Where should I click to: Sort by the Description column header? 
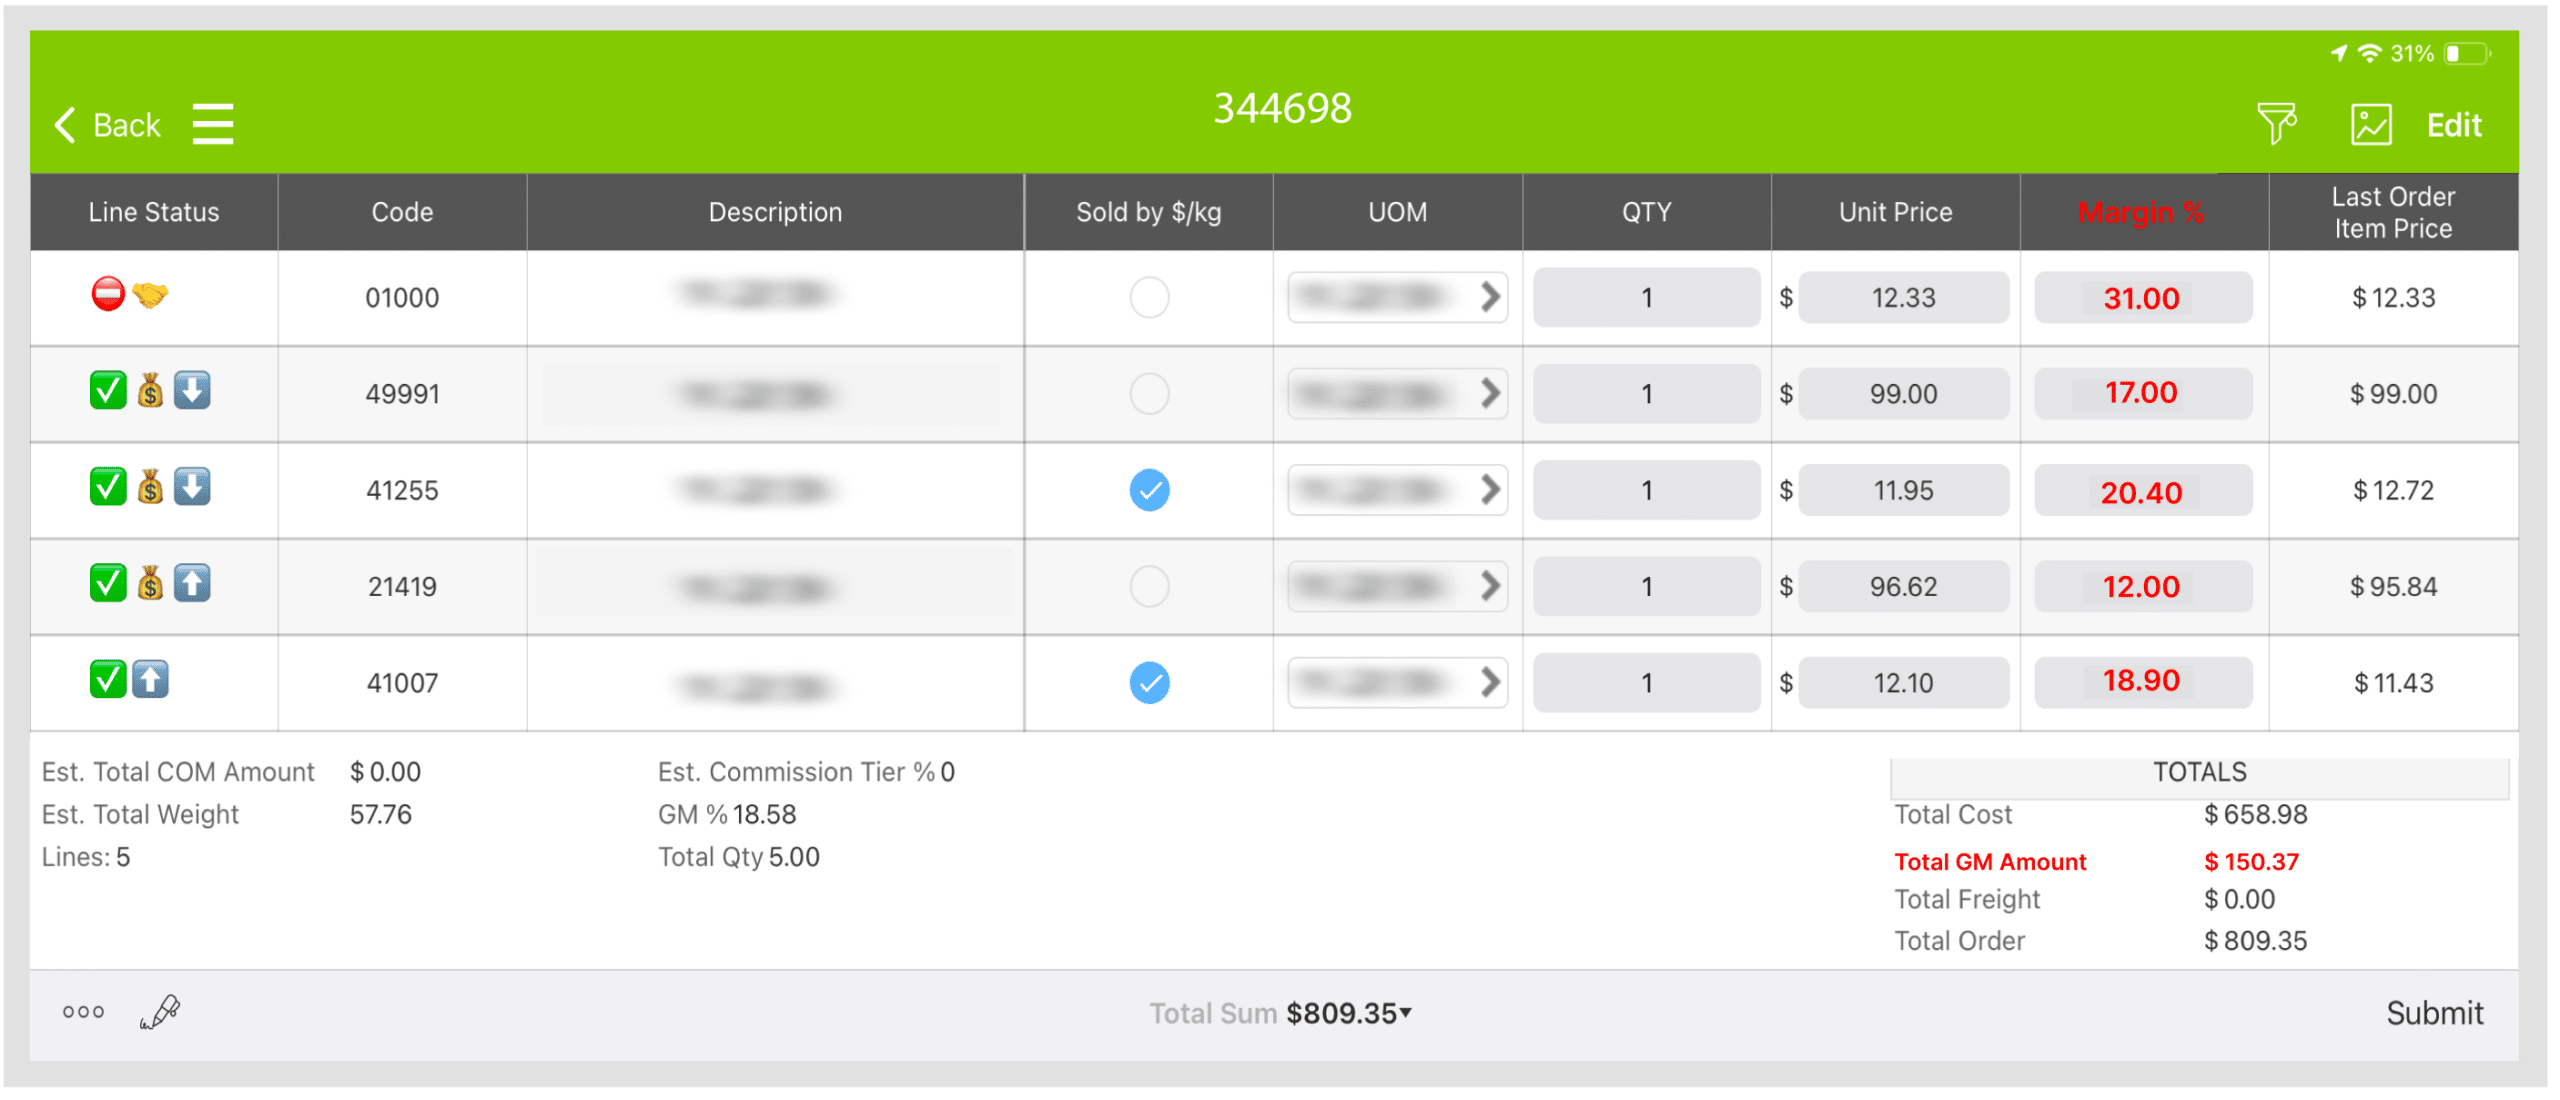click(x=775, y=212)
